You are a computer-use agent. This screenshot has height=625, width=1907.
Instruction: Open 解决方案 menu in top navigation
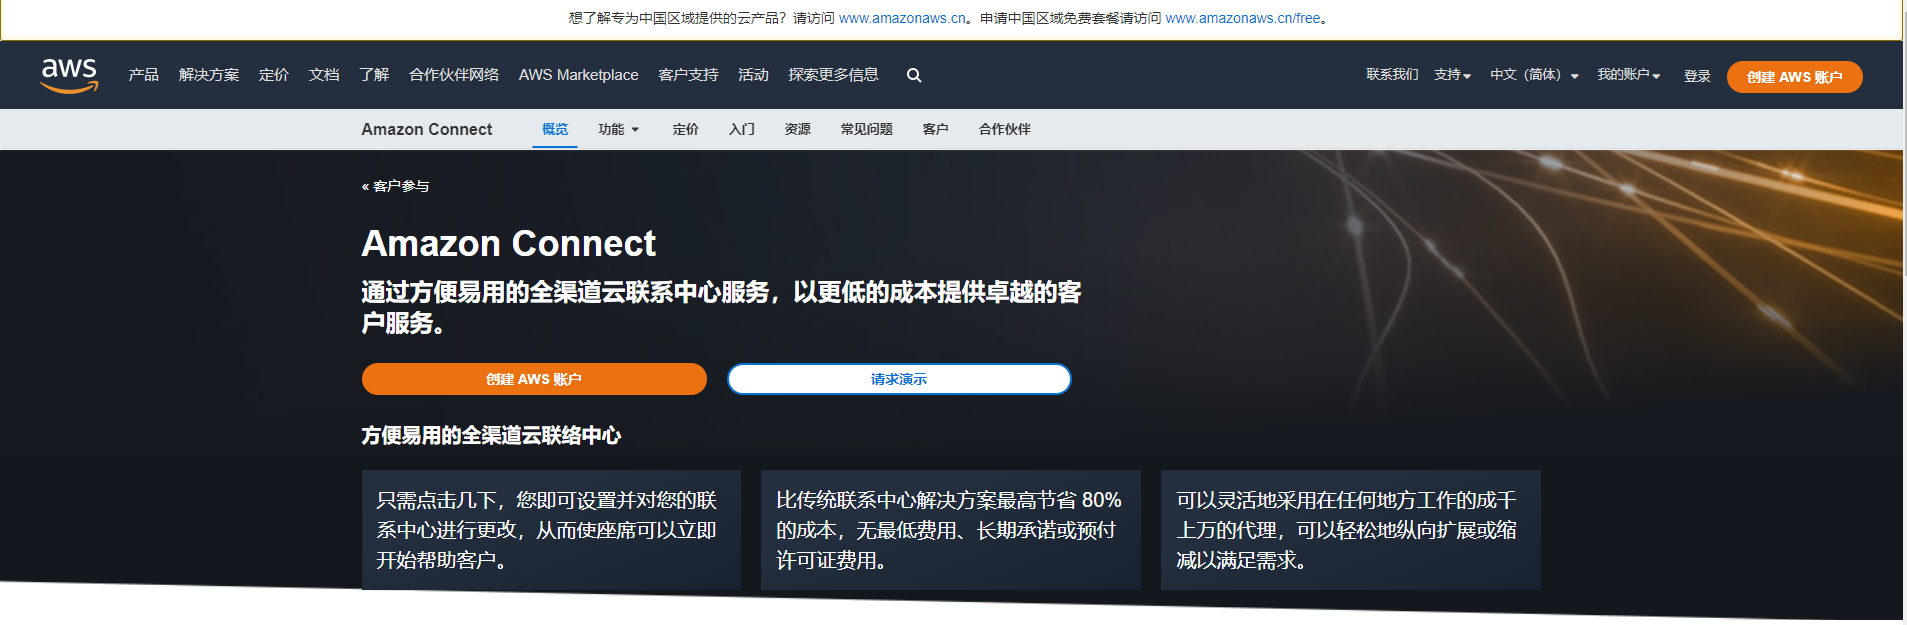coord(209,75)
